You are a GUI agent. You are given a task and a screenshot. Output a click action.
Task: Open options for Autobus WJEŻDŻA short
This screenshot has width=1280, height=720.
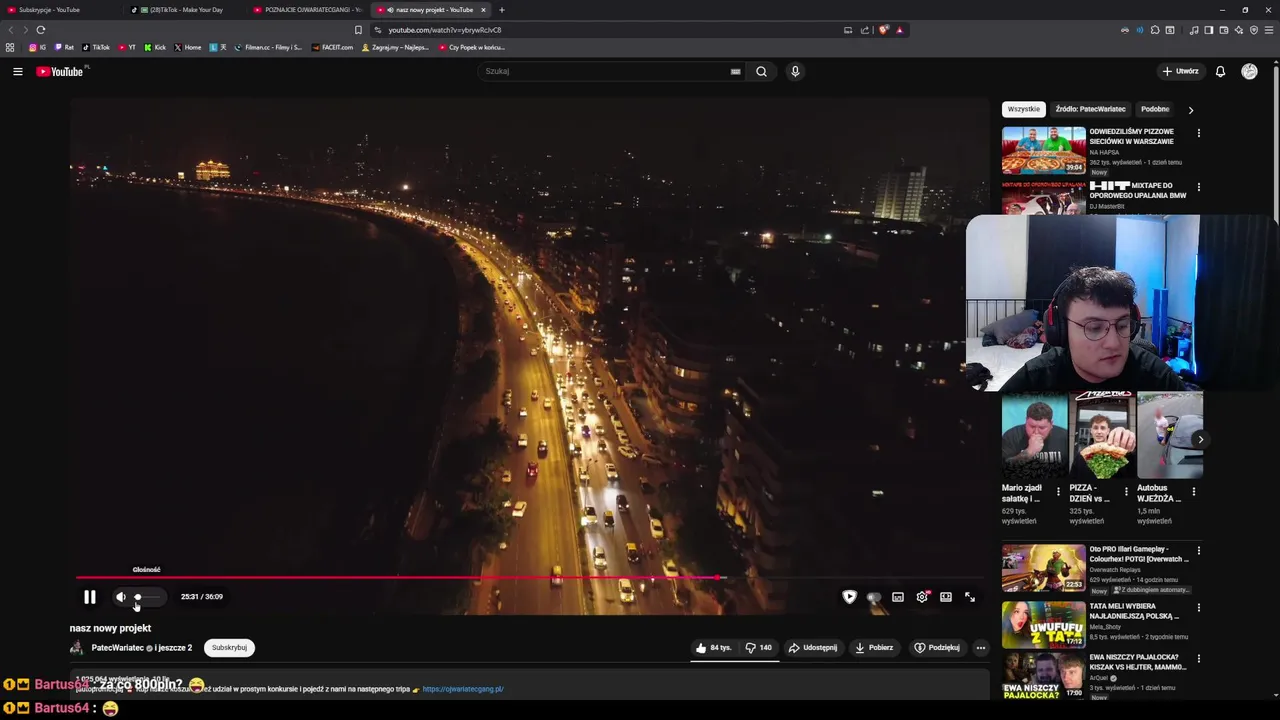coord(1193,492)
